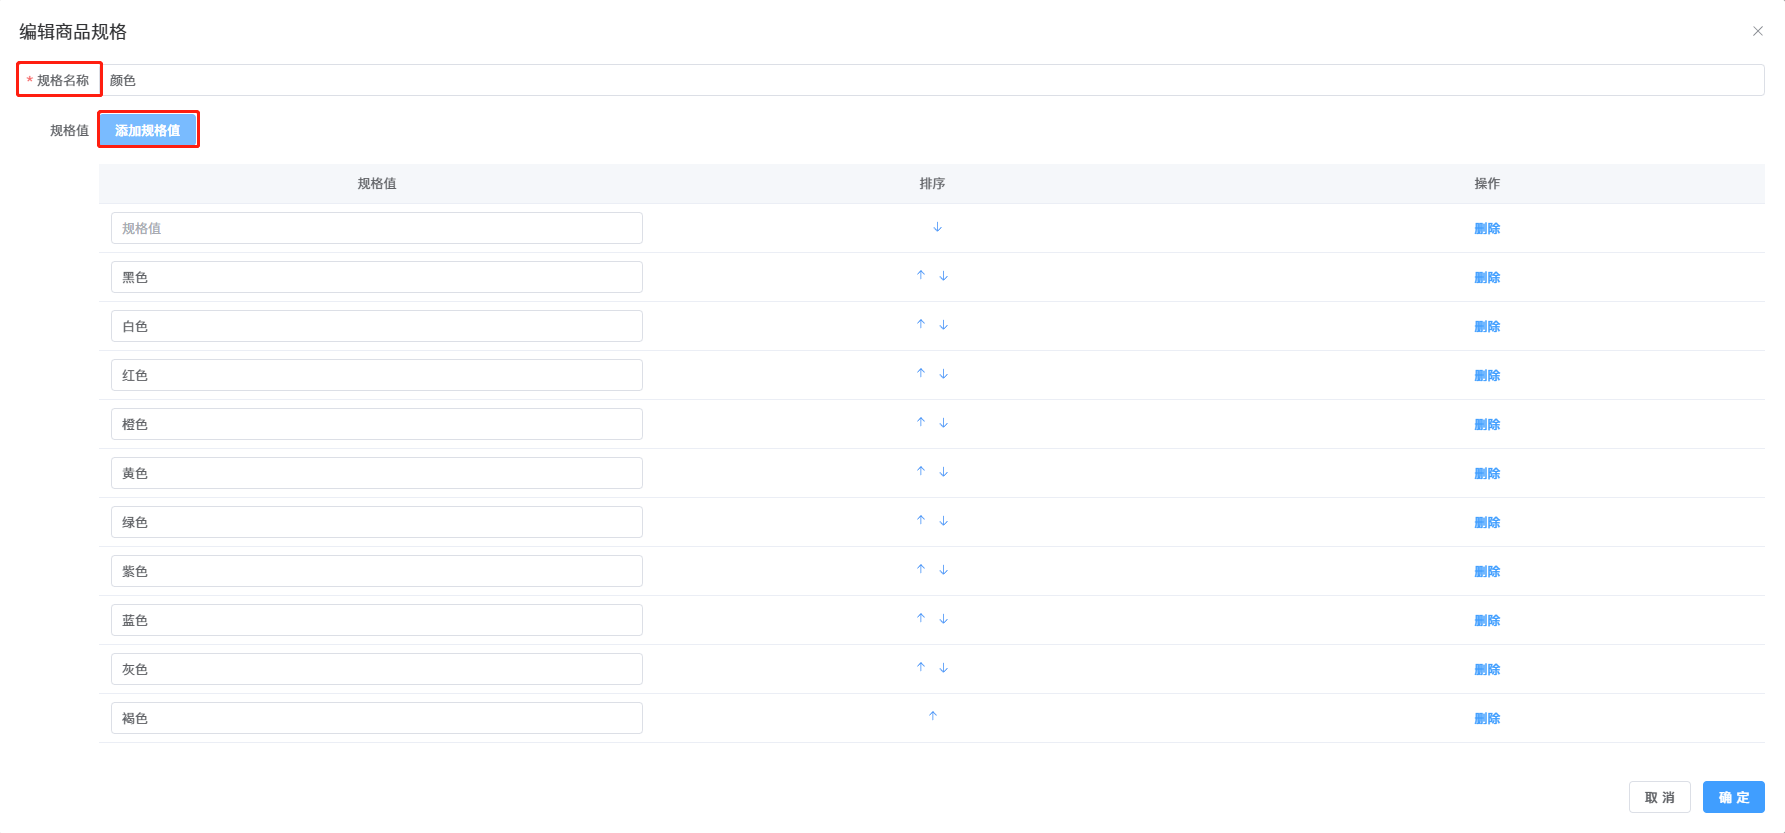Delete the 黑色 spec value

point(1486,277)
